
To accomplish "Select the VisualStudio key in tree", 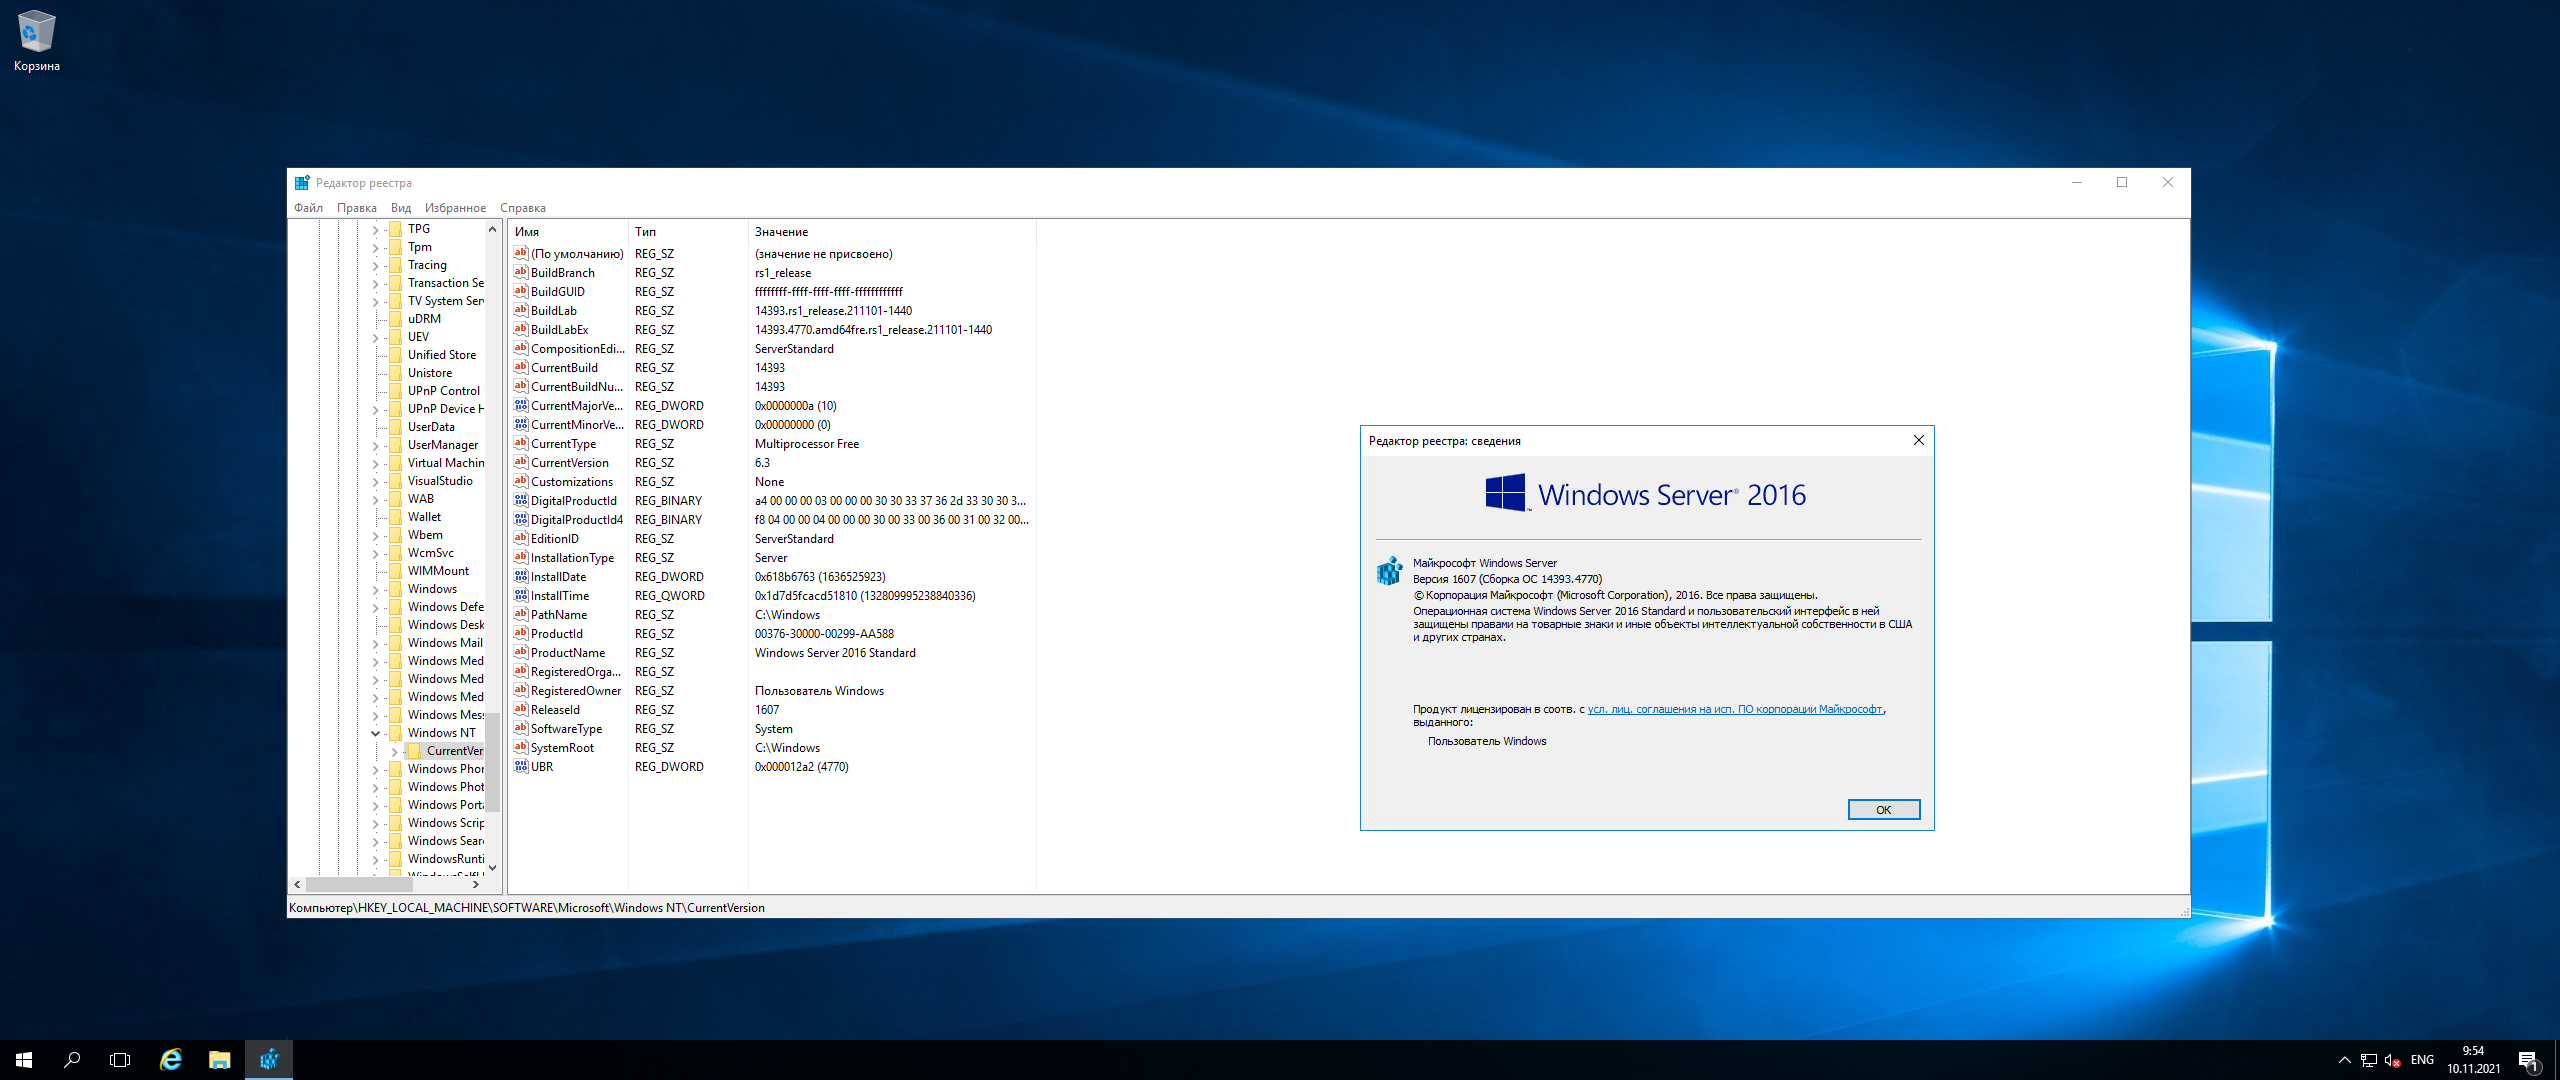I will coord(440,481).
